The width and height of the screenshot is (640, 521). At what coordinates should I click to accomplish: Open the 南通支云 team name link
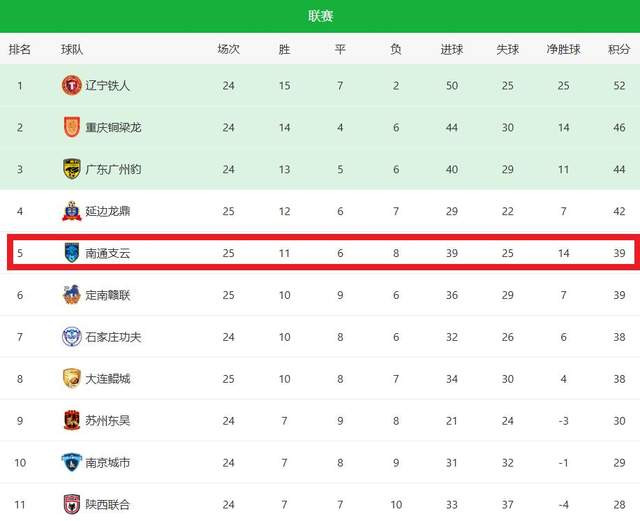coord(108,253)
